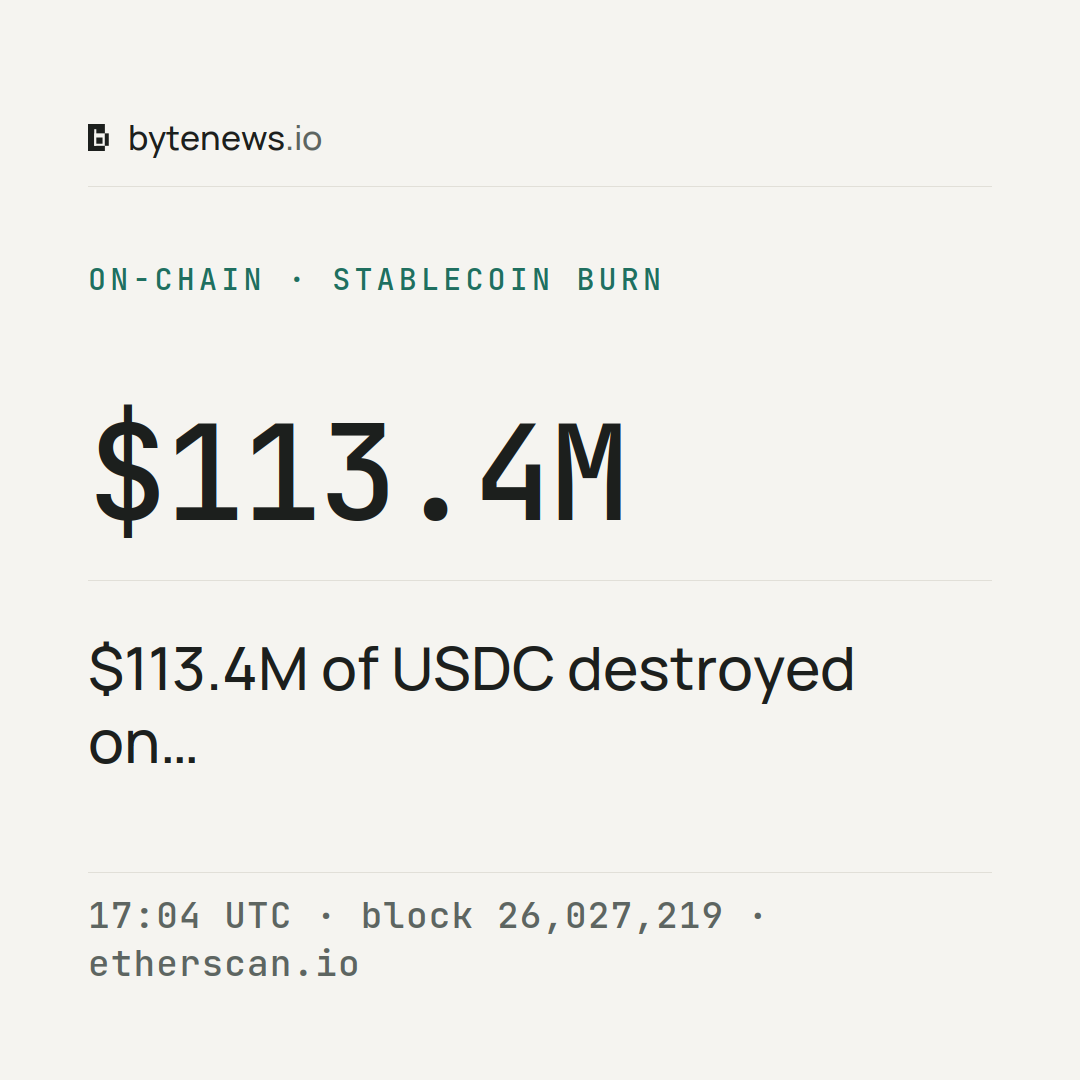Click the divider line under the logo header
Image resolution: width=1080 pixels, height=1080 pixels.
[x=540, y=186]
